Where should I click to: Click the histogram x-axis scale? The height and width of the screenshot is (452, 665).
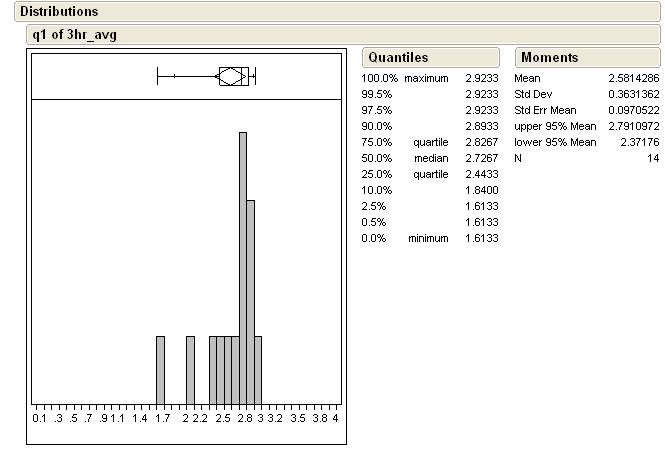[x=186, y=419]
